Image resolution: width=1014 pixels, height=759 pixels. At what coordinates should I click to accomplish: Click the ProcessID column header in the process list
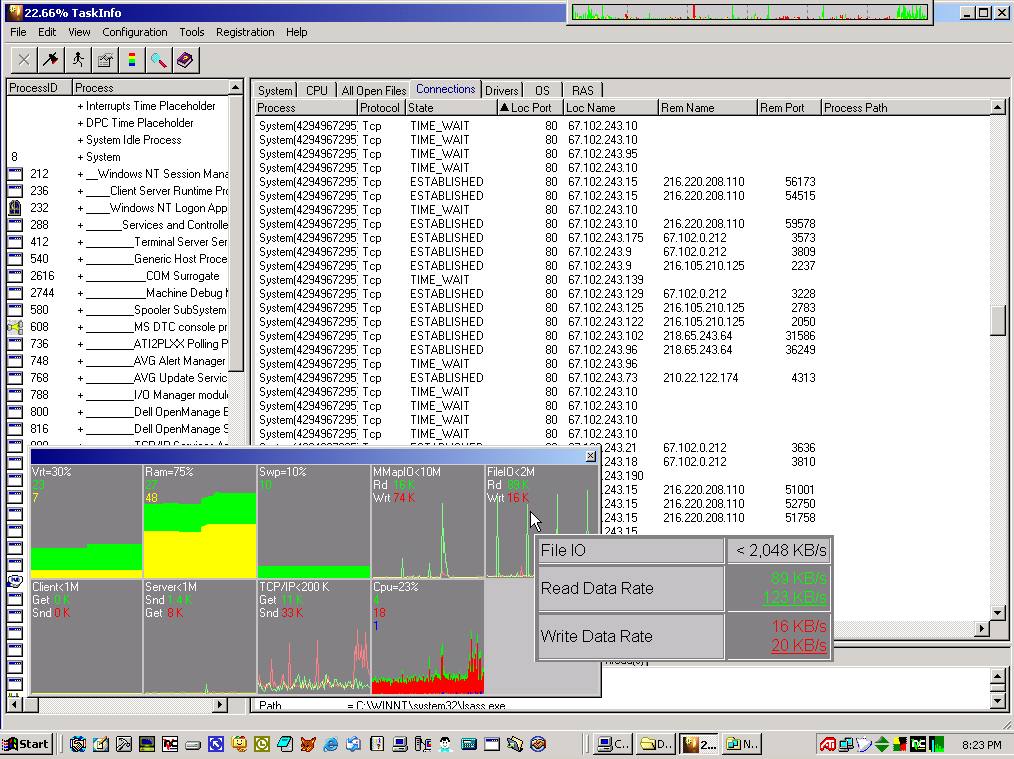39,88
